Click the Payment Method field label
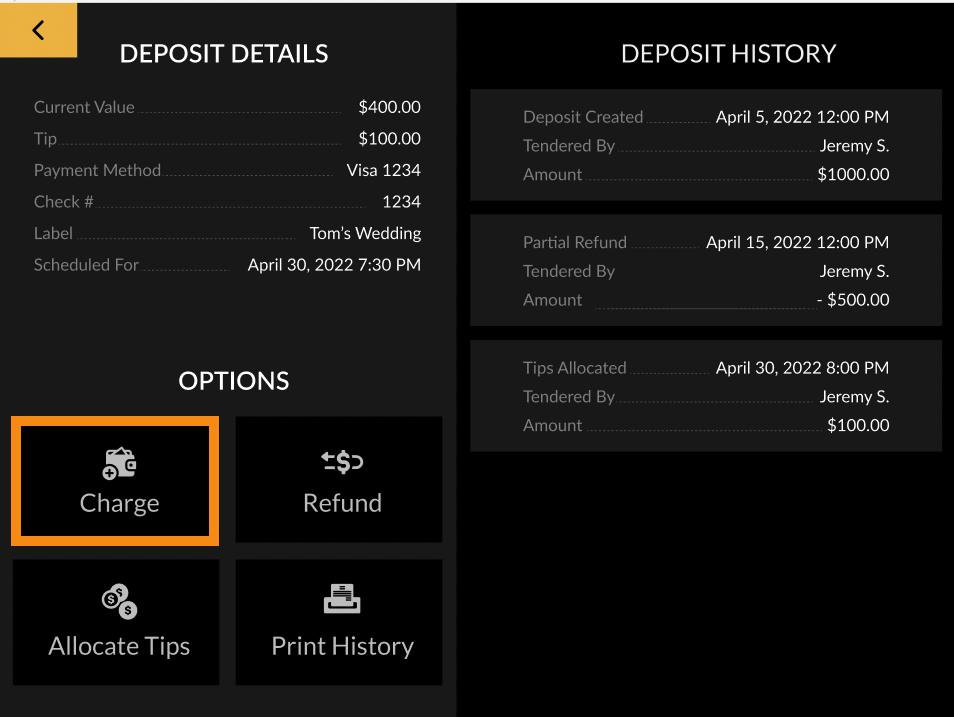Screen dimensions: 954x717 pos(97,170)
